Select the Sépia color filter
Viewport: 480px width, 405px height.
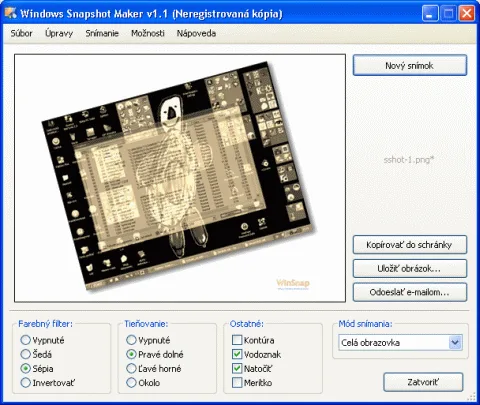37,368
